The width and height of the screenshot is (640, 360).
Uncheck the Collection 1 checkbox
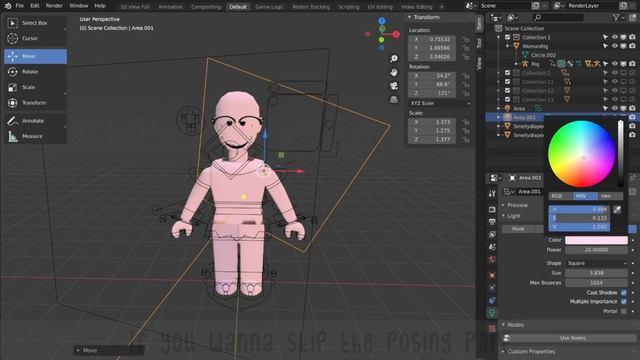click(x=507, y=37)
